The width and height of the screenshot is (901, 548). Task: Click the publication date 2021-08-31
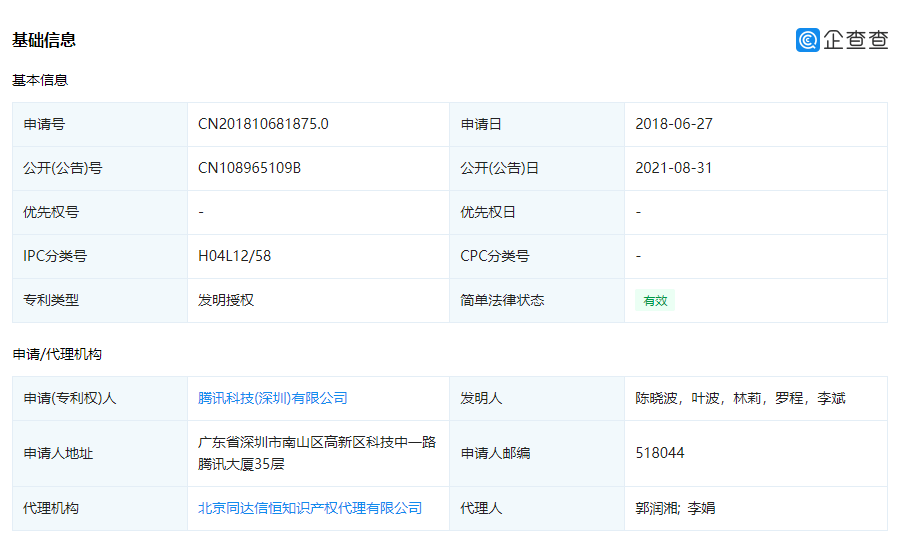click(x=674, y=168)
